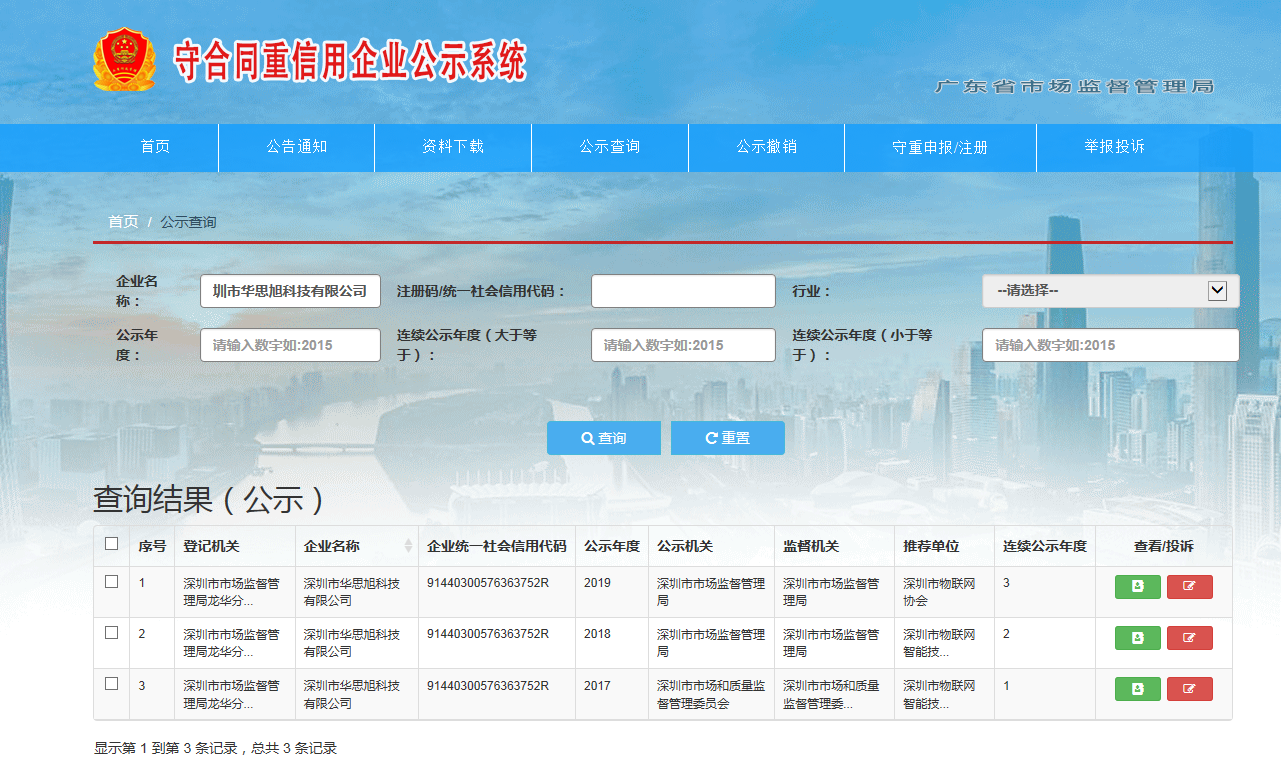Click green view icon for 2019 record
This screenshot has width=1281, height=770.
point(1137,587)
